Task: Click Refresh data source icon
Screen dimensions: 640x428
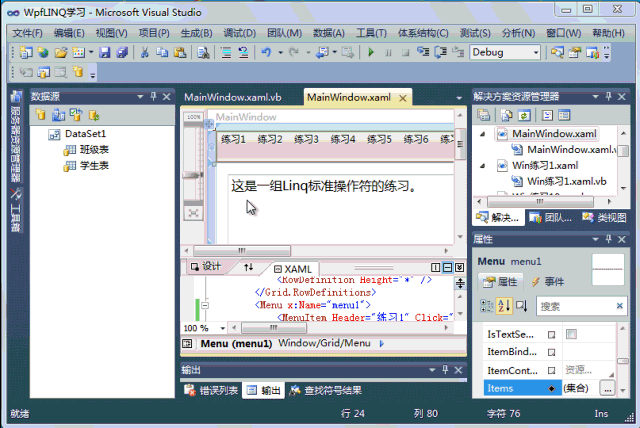Action: pos(94,115)
